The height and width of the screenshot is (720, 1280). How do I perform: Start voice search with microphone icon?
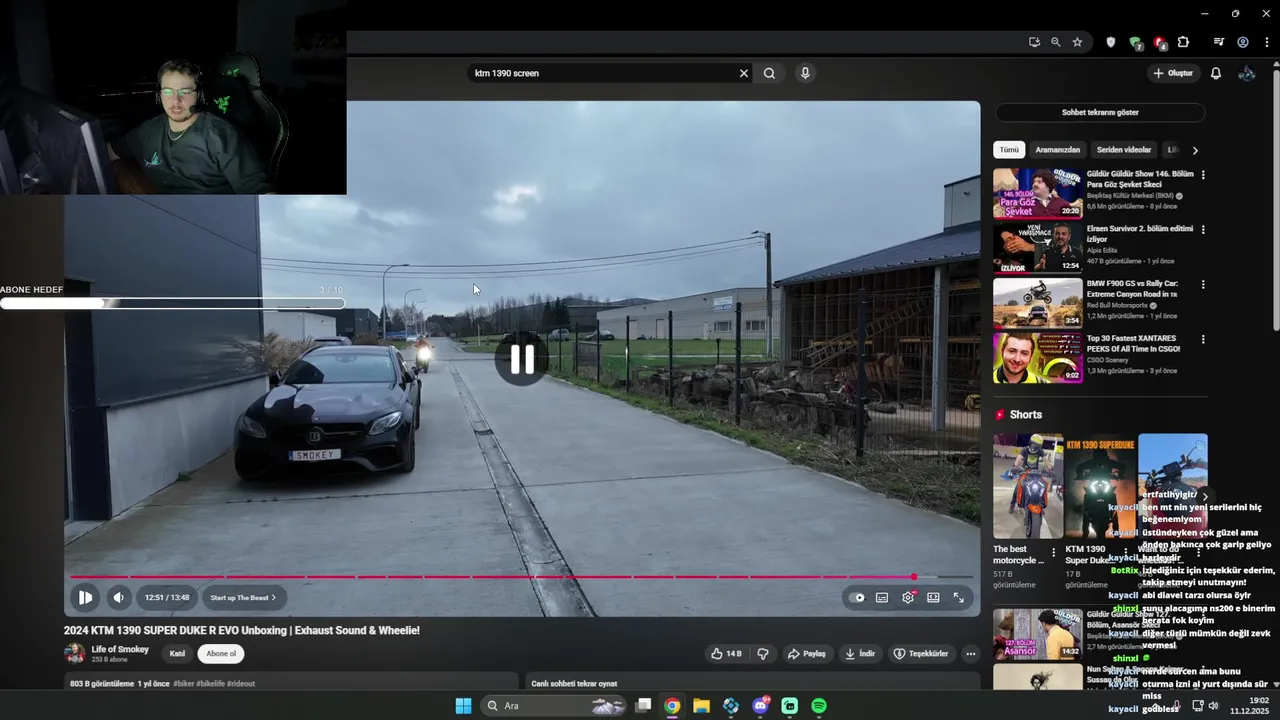tap(805, 73)
